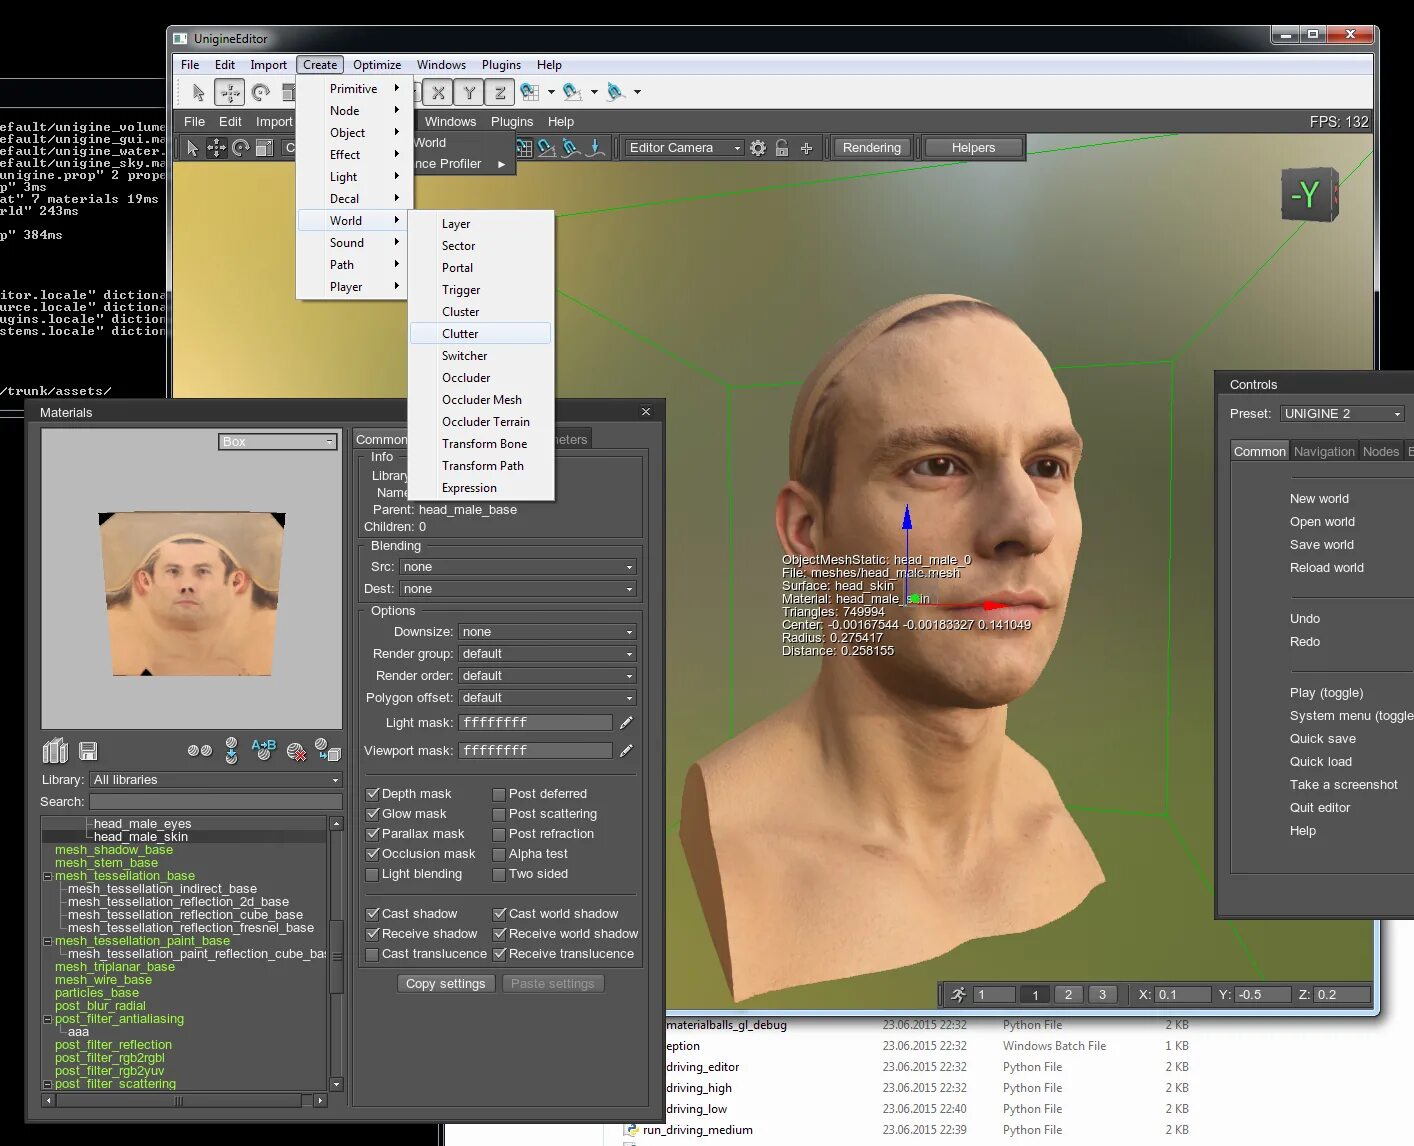Image resolution: width=1414 pixels, height=1146 pixels.
Task: Open the Src blending dropdown
Action: (x=518, y=567)
